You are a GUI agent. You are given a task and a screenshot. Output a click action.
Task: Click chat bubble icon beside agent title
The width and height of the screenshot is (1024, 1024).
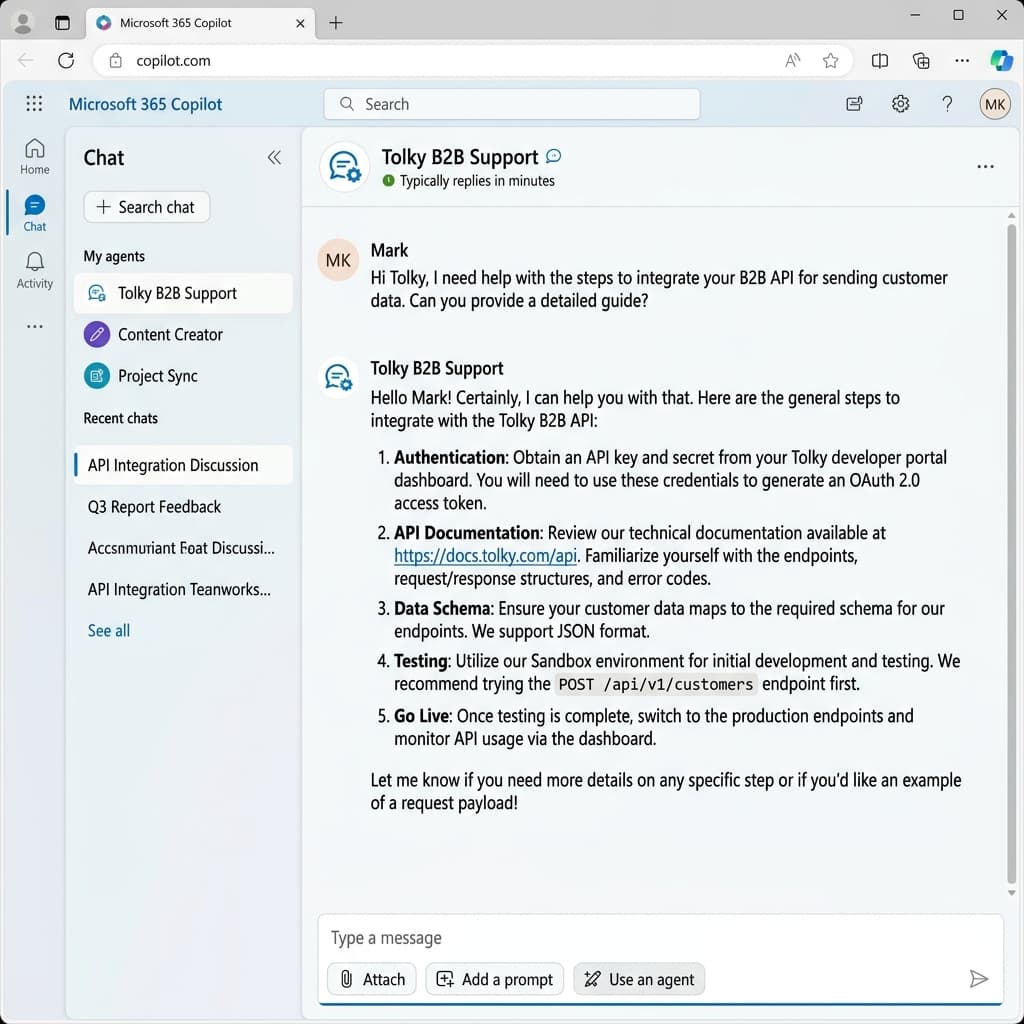(553, 156)
